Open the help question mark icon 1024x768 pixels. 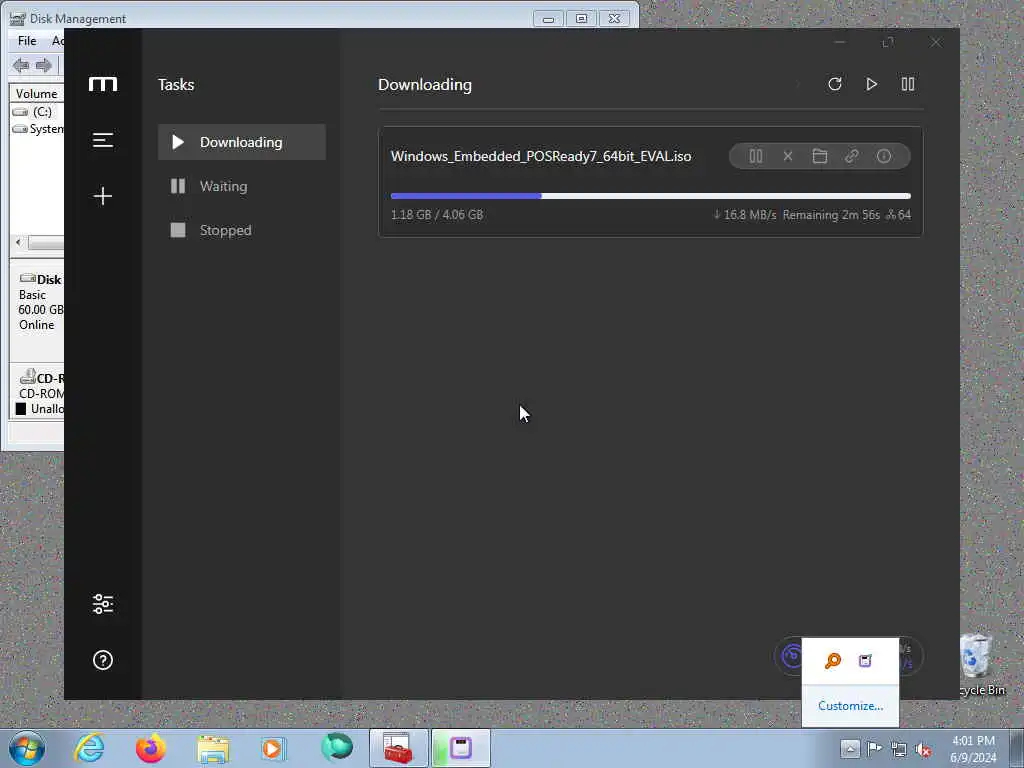[x=103, y=660]
